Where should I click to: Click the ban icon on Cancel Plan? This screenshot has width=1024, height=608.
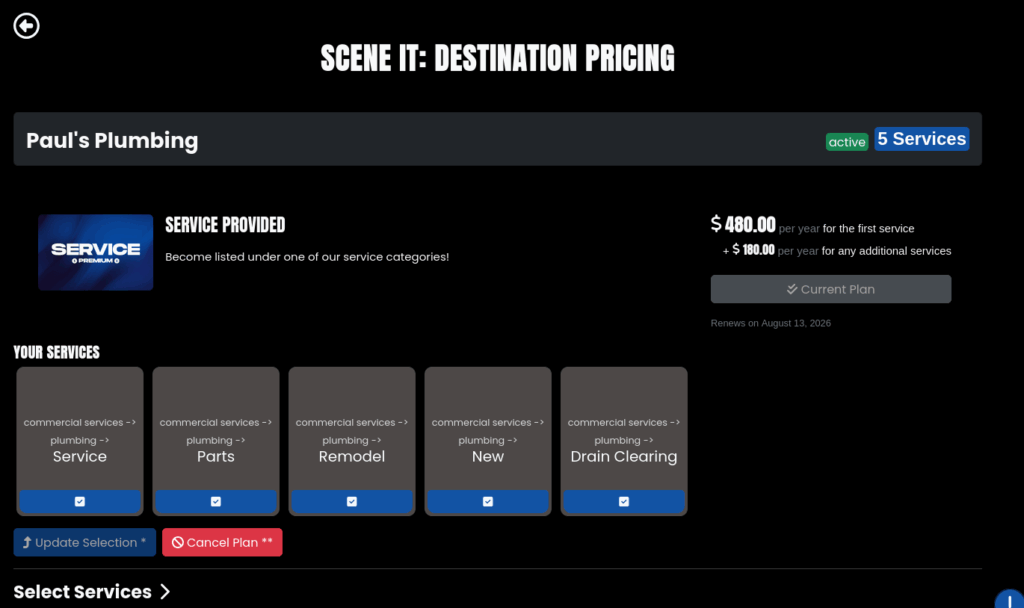coord(177,543)
